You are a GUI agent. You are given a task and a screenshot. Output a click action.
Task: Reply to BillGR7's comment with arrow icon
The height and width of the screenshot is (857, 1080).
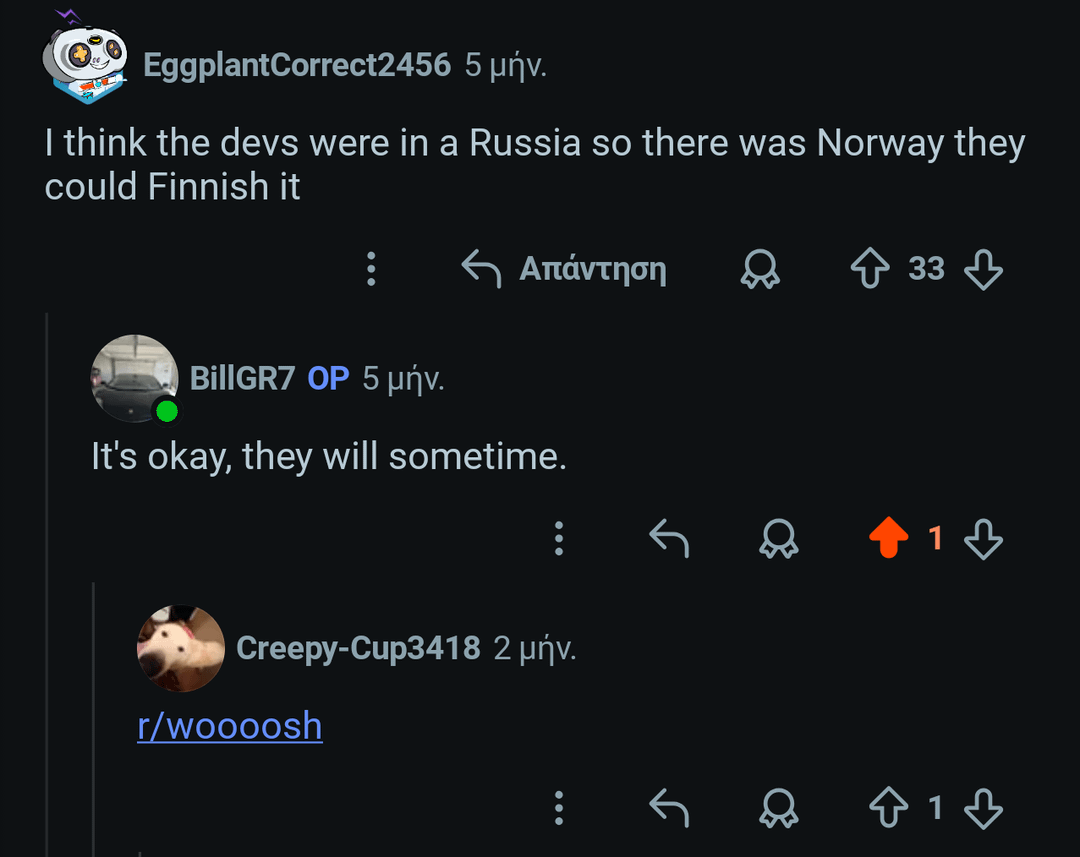(669, 538)
